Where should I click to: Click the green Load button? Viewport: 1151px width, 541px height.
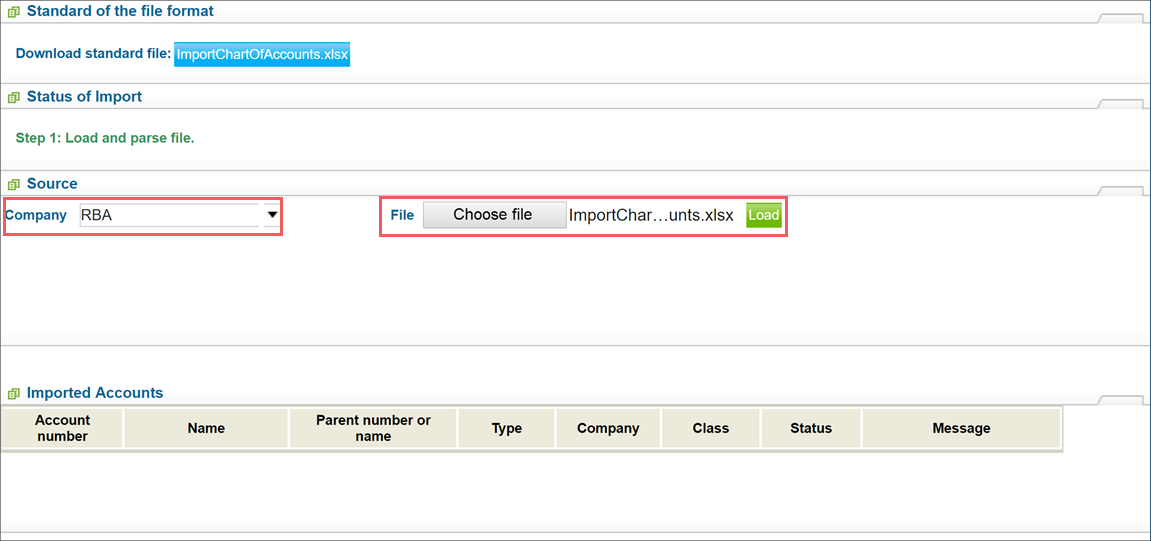click(x=763, y=216)
